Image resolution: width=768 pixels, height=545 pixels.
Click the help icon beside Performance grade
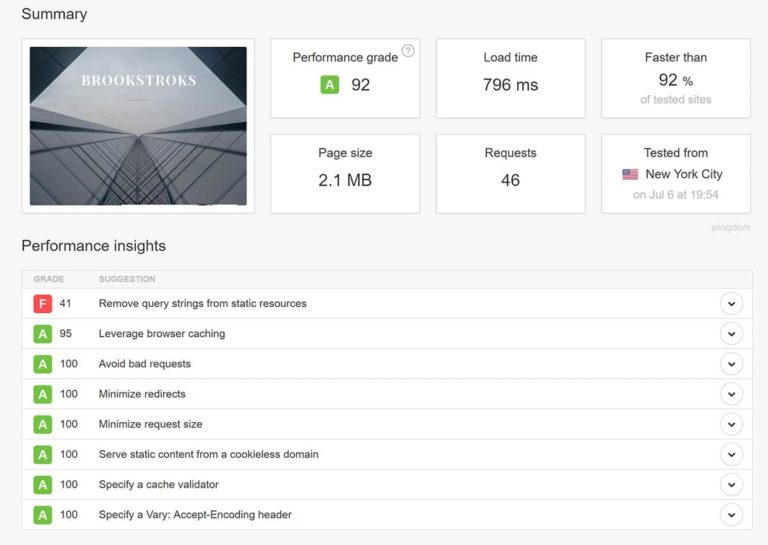[x=408, y=51]
